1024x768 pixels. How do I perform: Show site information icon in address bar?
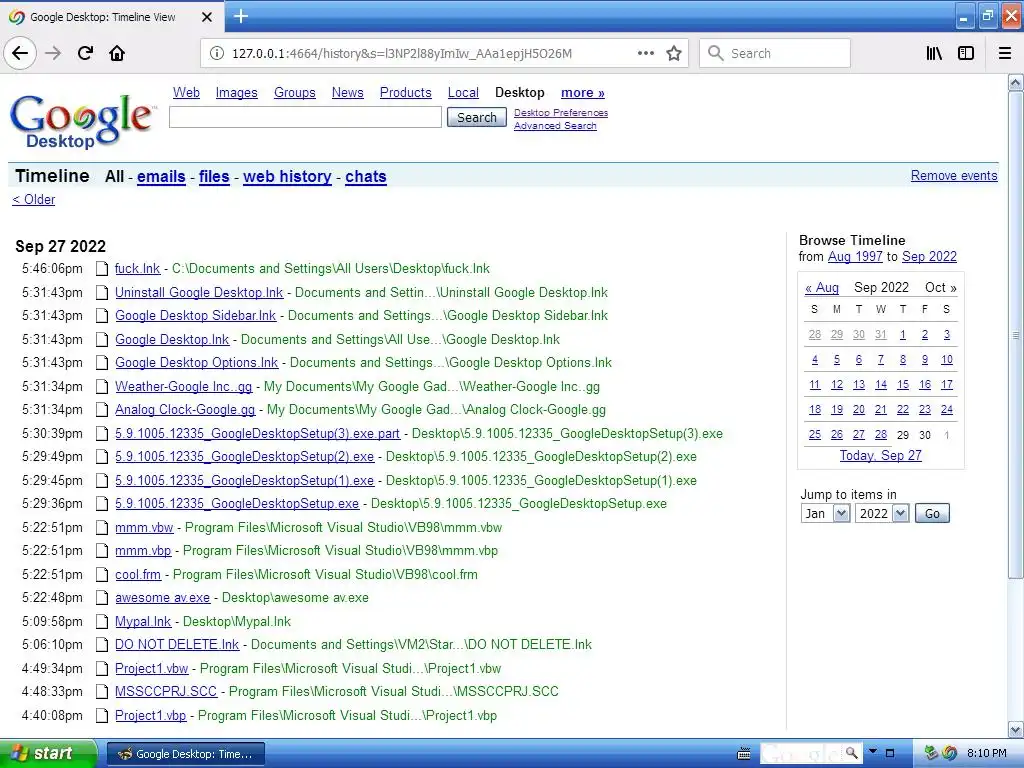216,53
